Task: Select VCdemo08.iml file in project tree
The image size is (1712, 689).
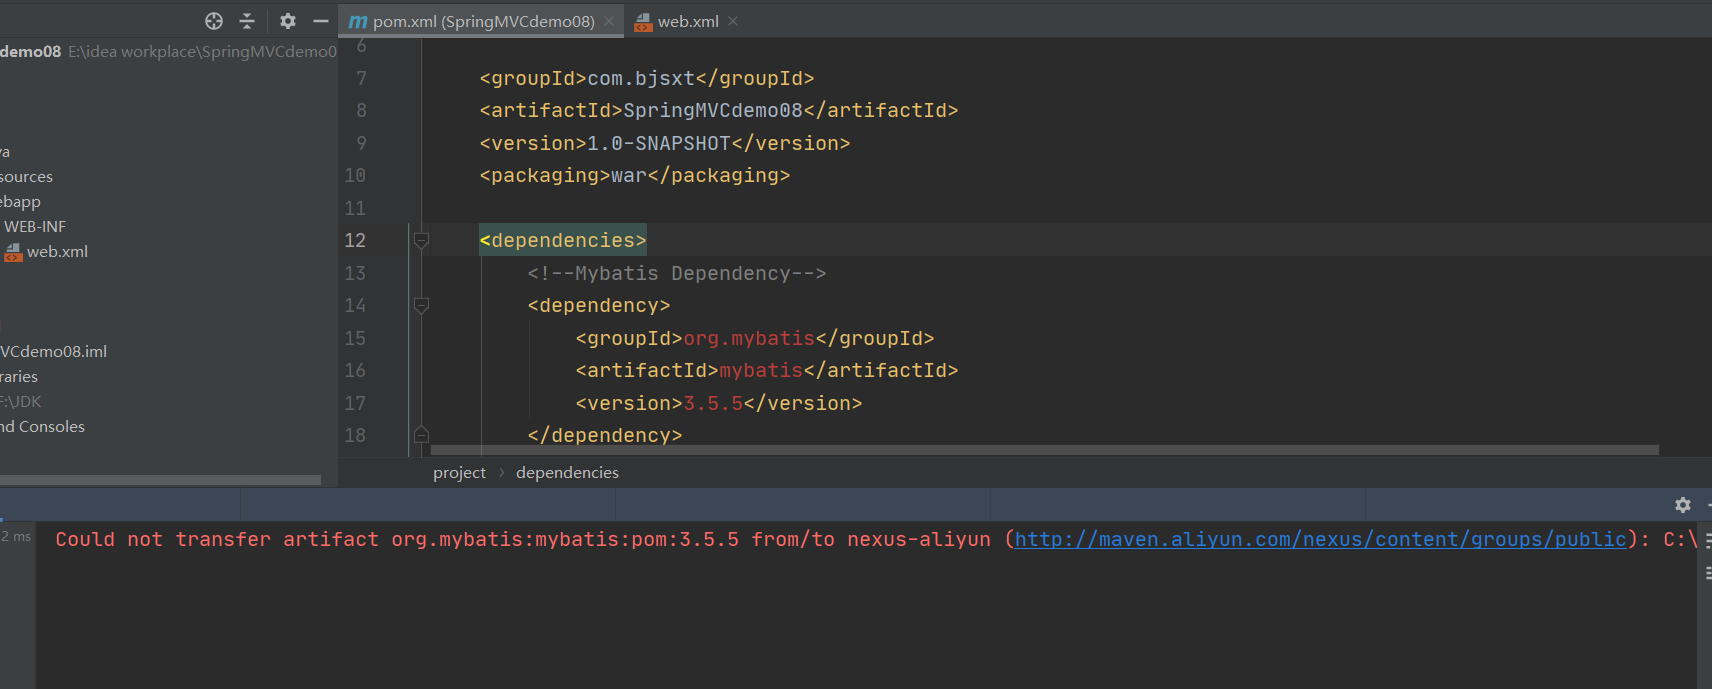Action: click(53, 352)
